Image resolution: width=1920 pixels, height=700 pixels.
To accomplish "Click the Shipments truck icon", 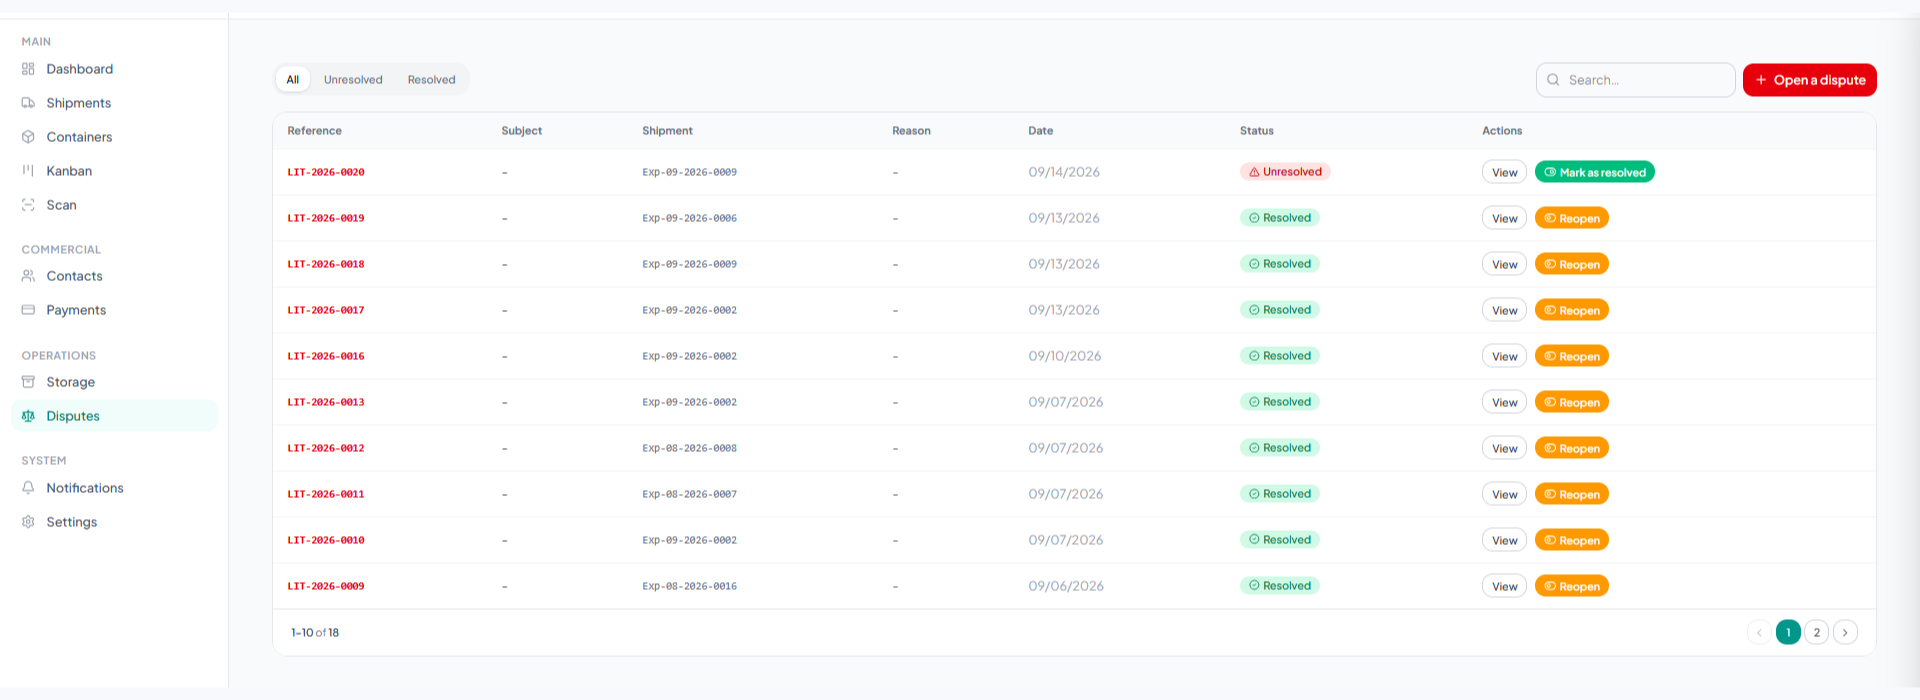I will 28,103.
